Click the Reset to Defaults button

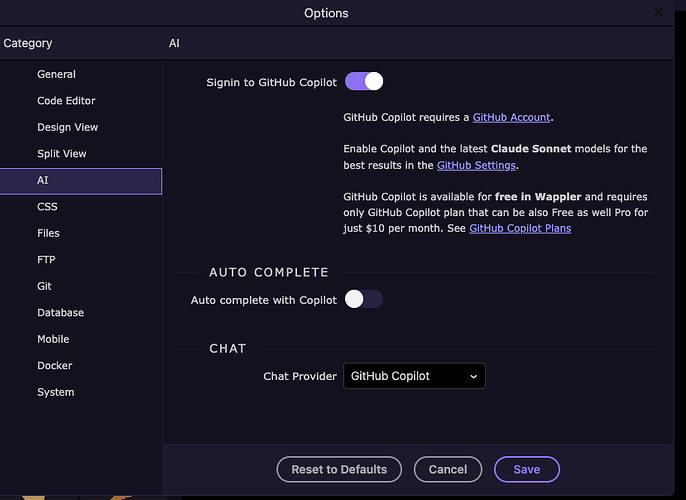[339, 469]
